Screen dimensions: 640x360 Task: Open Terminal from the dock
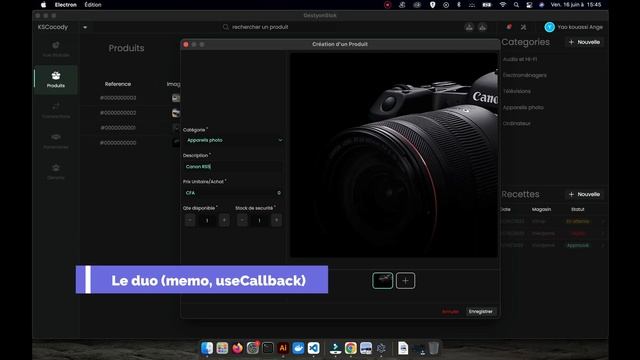[268, 348]
